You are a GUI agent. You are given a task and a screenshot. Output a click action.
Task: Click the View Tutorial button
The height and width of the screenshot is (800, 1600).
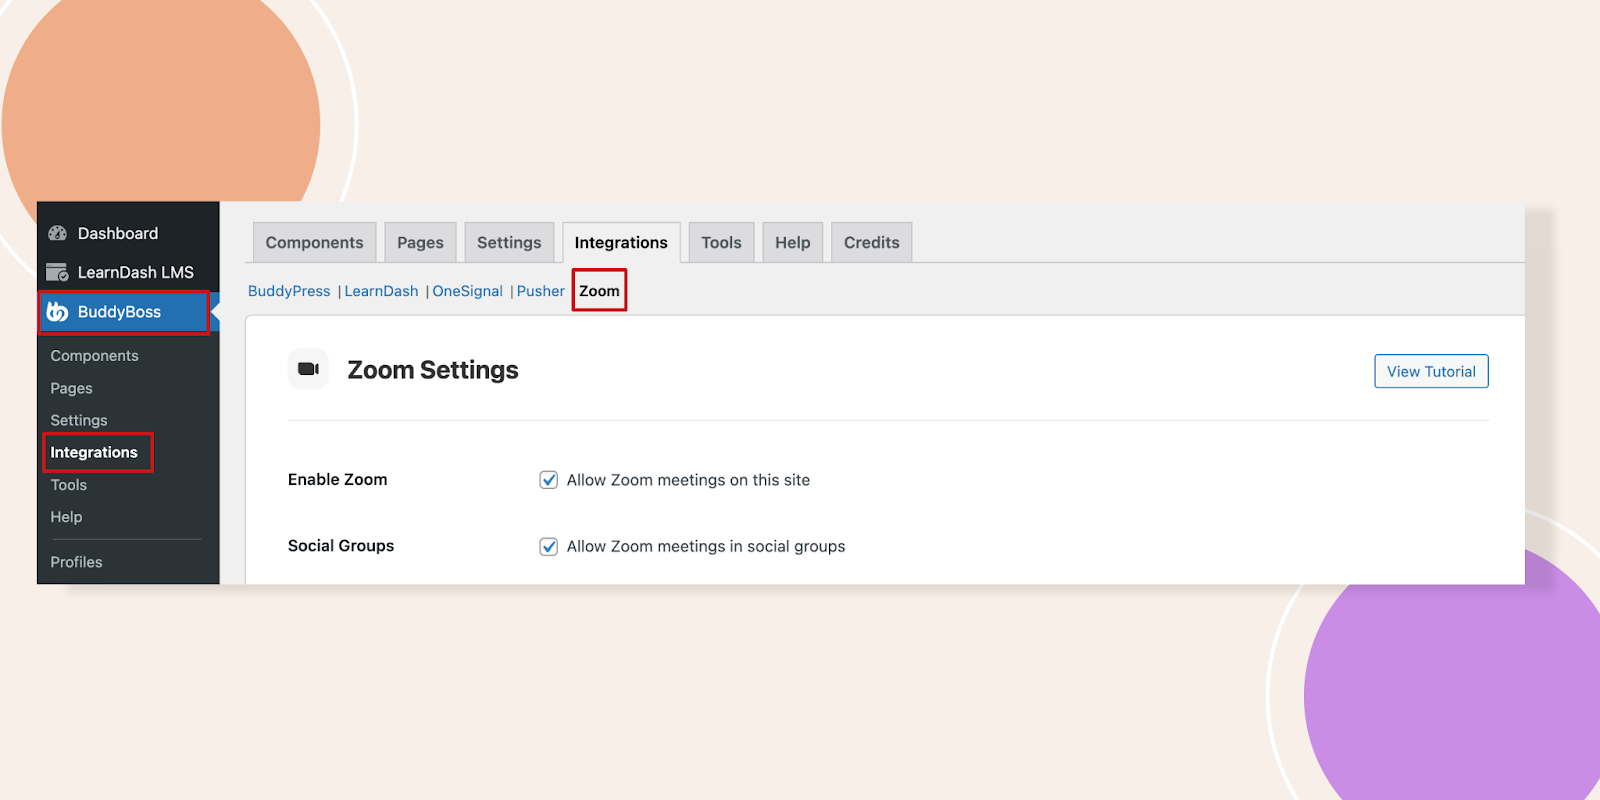pyautogui.click(x=1431, y=371)
